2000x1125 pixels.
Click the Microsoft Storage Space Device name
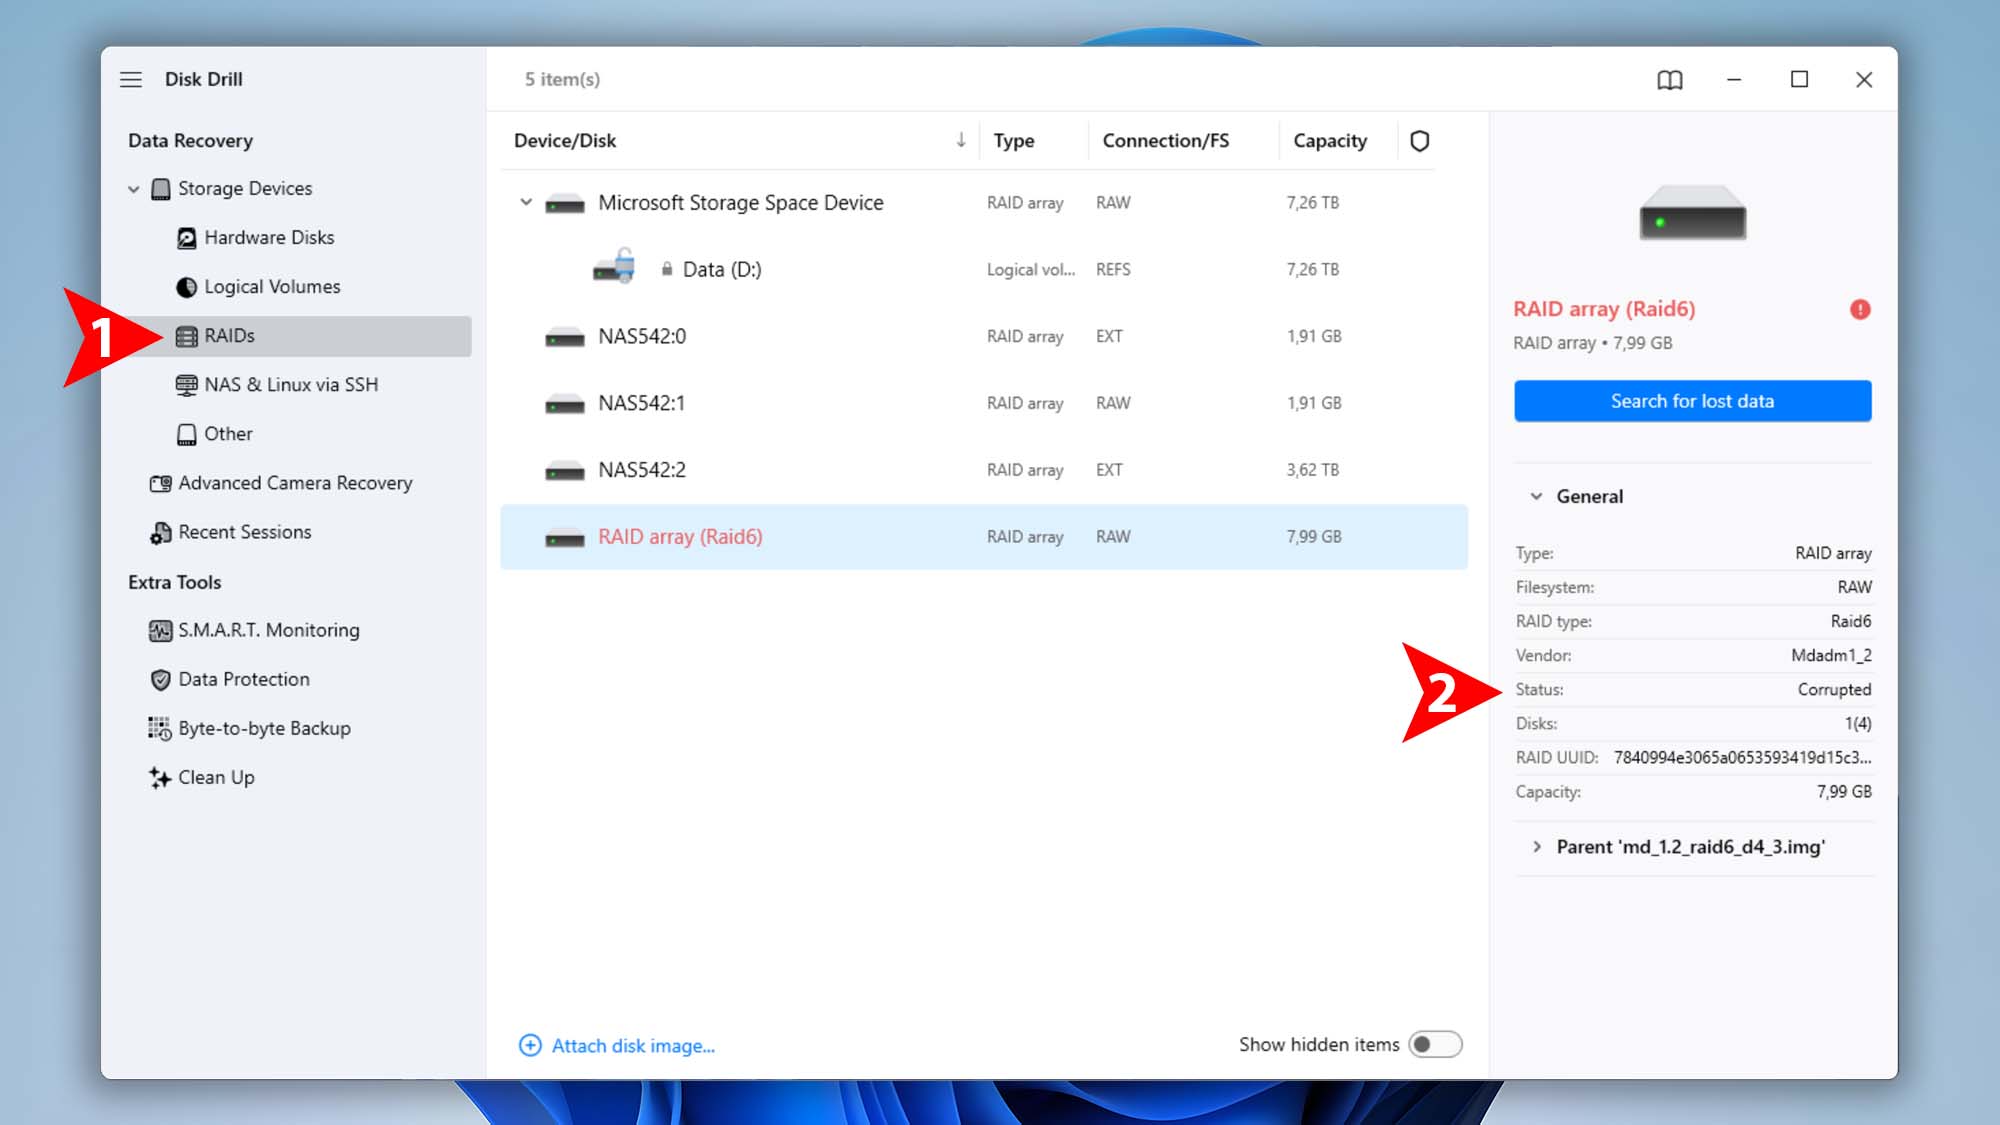(x=741, y=203)
